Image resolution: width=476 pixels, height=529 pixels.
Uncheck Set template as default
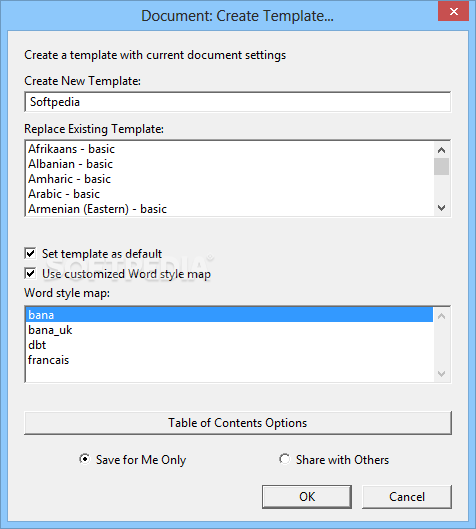click(30, 253)
